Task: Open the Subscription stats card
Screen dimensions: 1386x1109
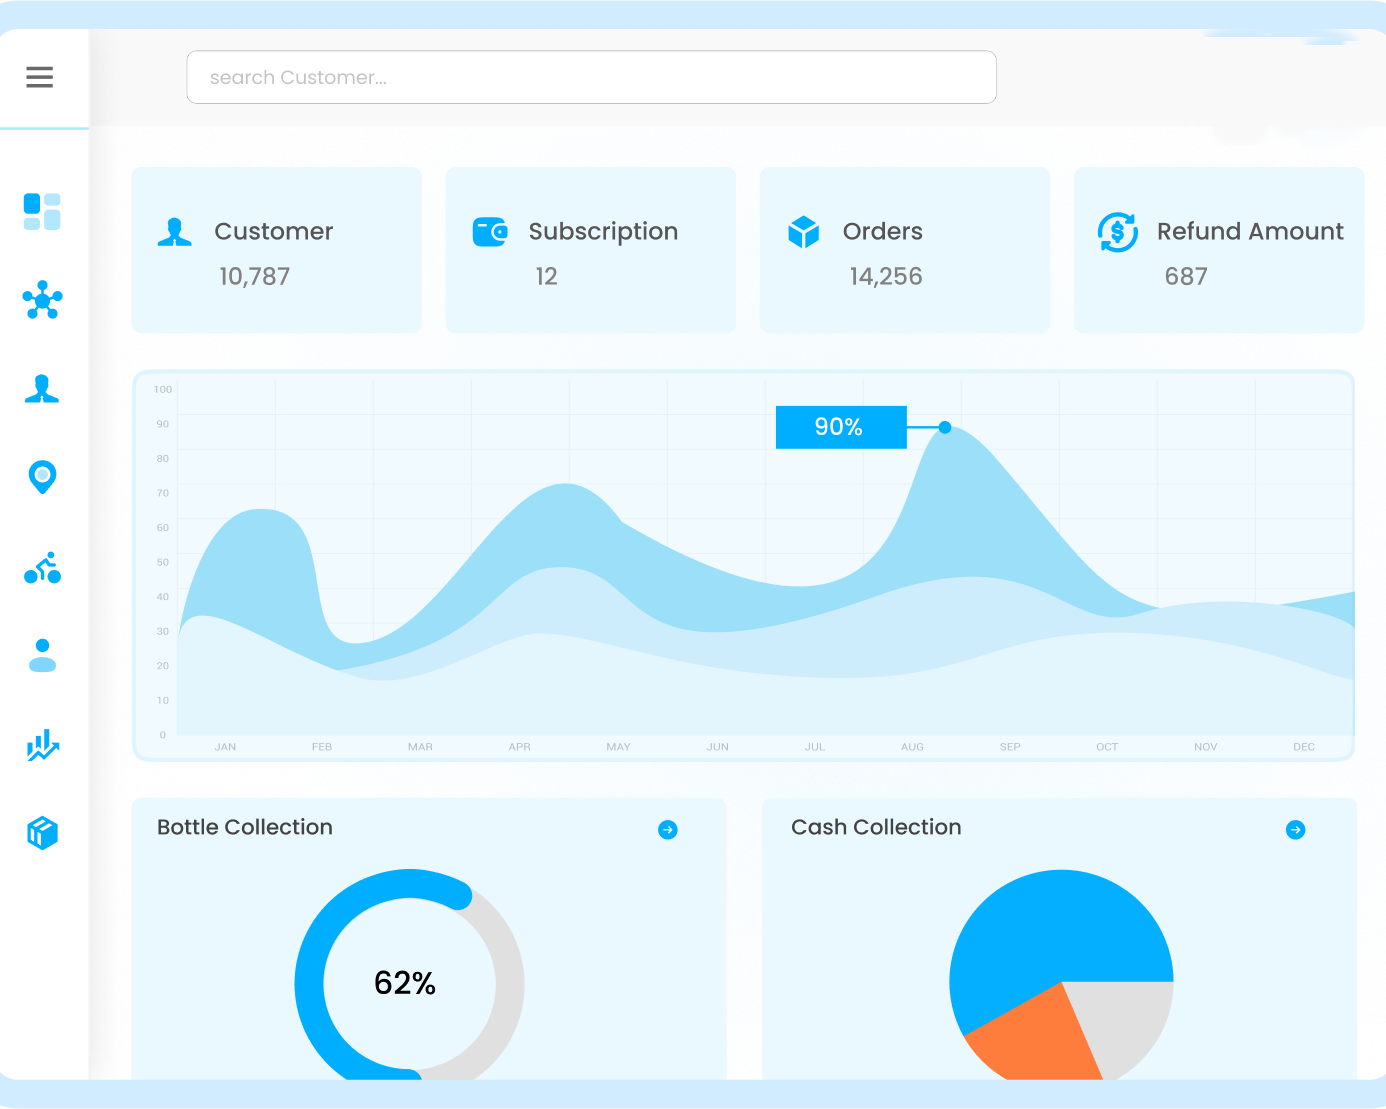Action: [x=590, y=250]
